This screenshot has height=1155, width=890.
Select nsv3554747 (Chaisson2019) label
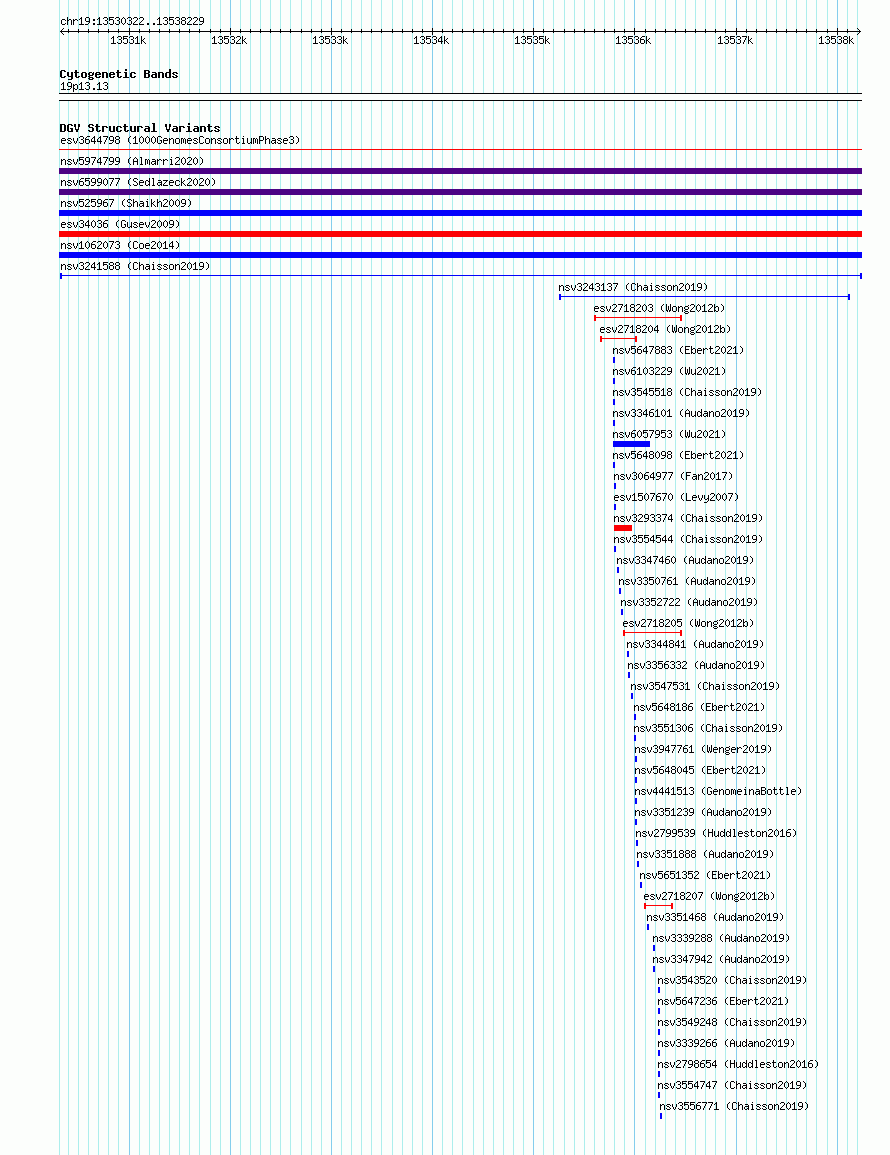732,1085
